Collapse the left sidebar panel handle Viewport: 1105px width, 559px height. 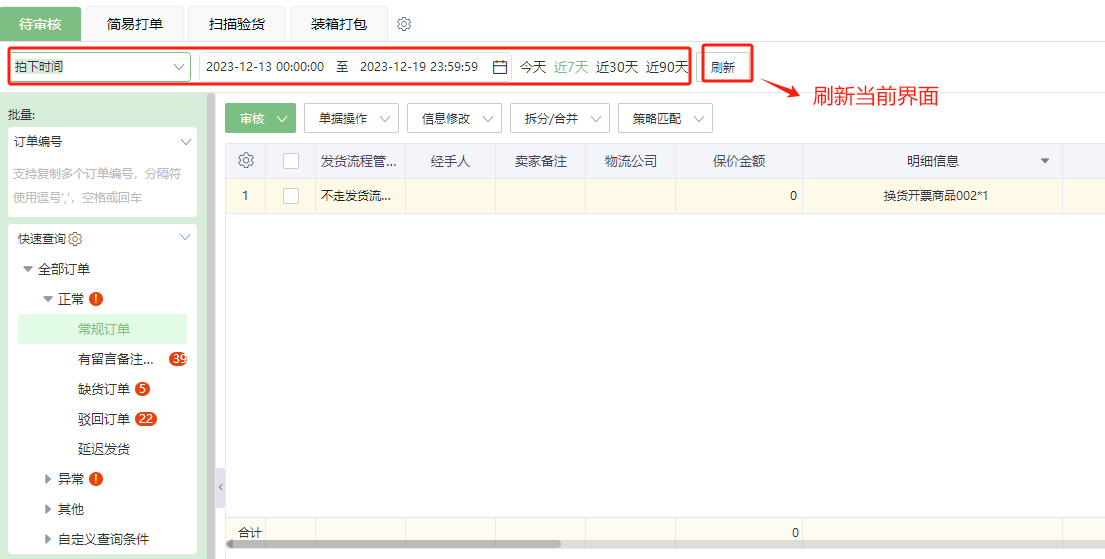point(221,487)
